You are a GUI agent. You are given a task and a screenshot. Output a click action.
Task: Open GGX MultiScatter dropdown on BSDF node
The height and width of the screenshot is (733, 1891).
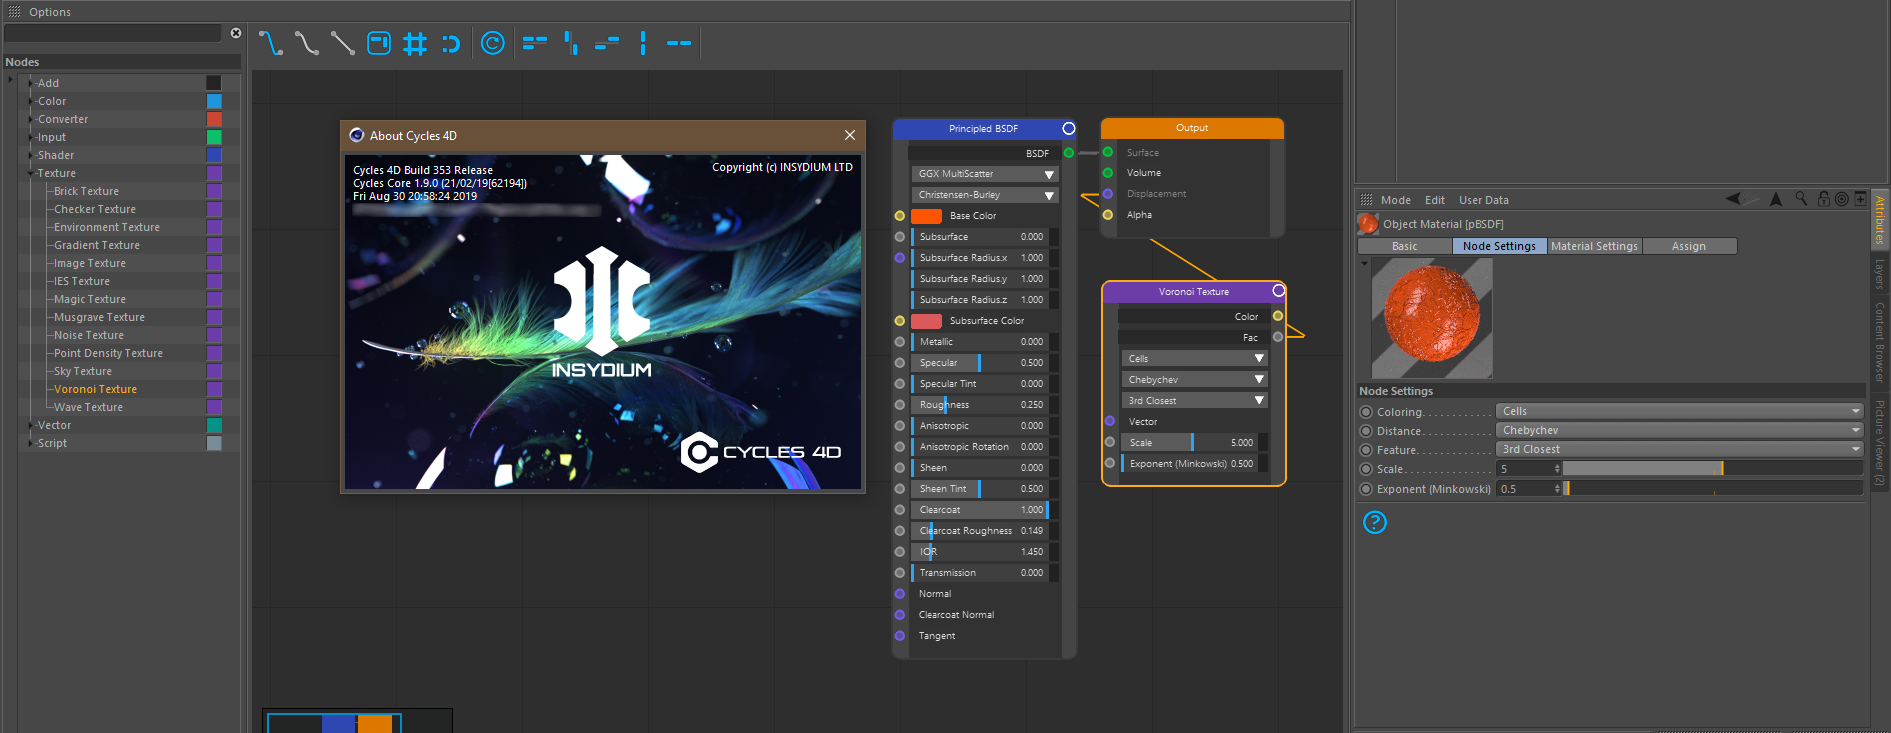click(x=985, y=174)
